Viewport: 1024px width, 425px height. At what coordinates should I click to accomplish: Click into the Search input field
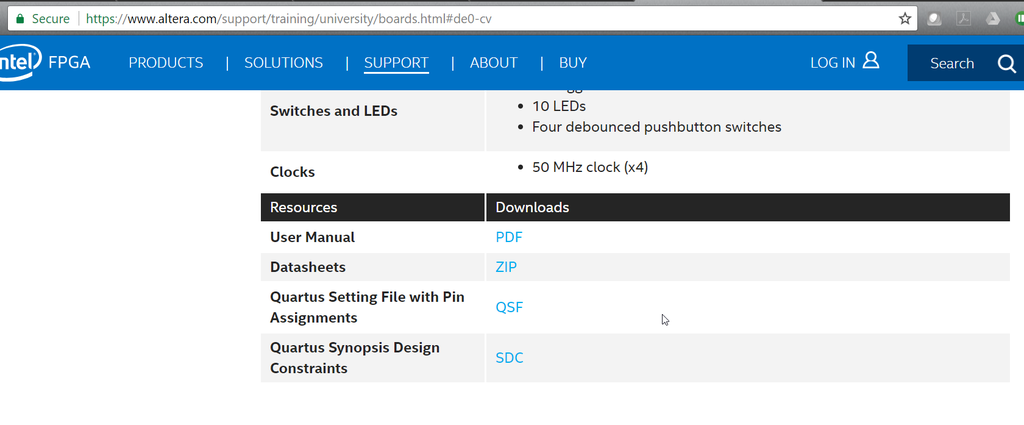[950, 64]
